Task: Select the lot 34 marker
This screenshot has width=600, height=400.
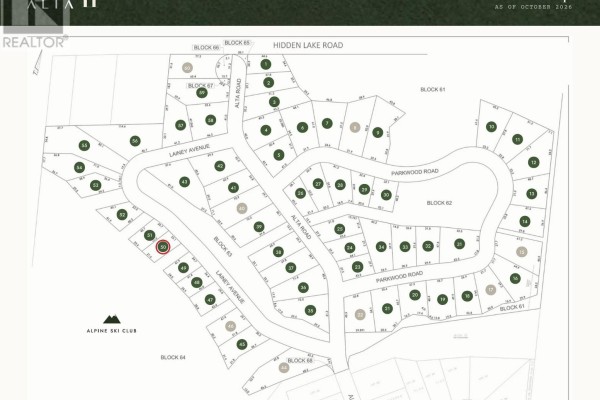Action: point(381,247)
